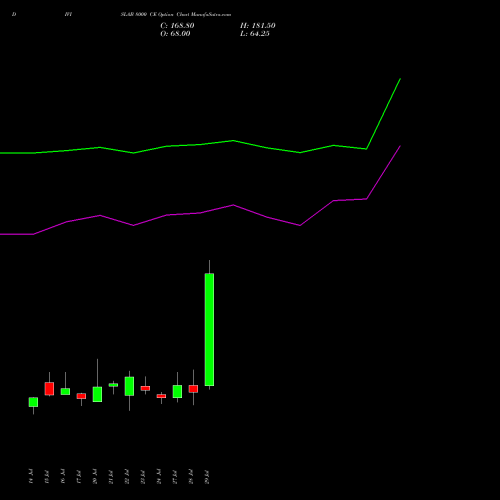Select the red candle for 15 Jul
The image size is (500, 500).
[49, 389]
